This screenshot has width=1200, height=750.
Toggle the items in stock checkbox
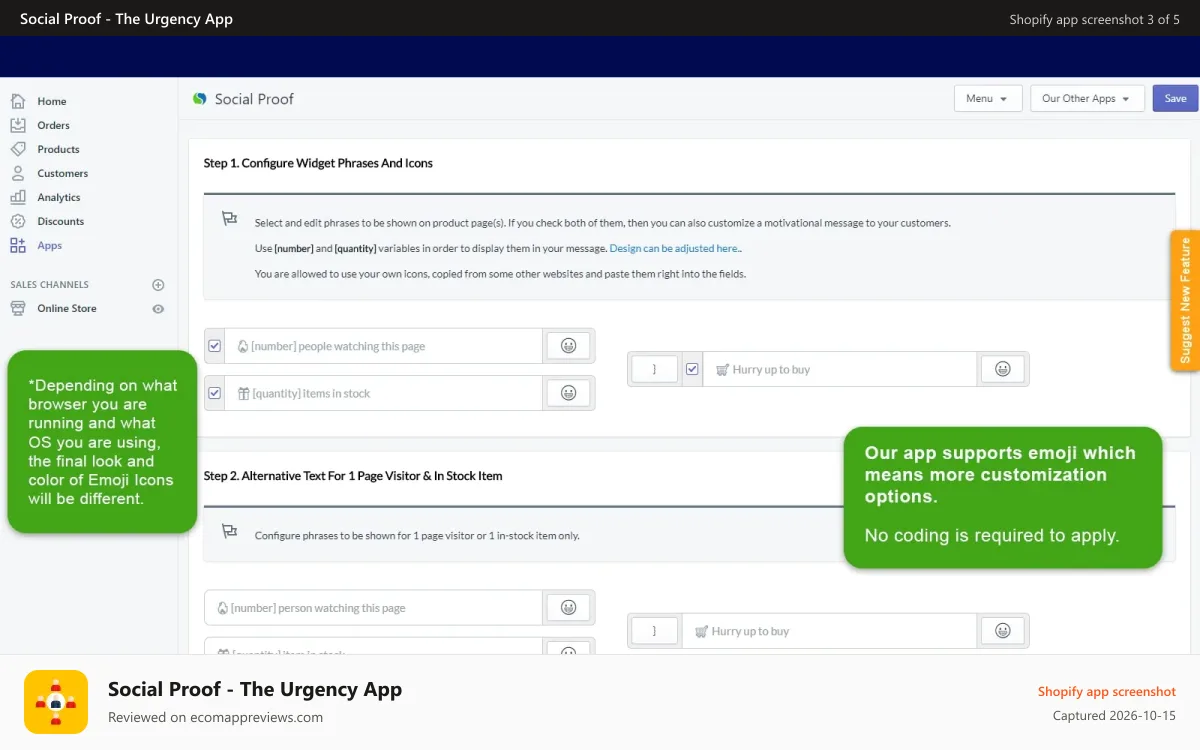pyautogui.click(x=214, y=393)
